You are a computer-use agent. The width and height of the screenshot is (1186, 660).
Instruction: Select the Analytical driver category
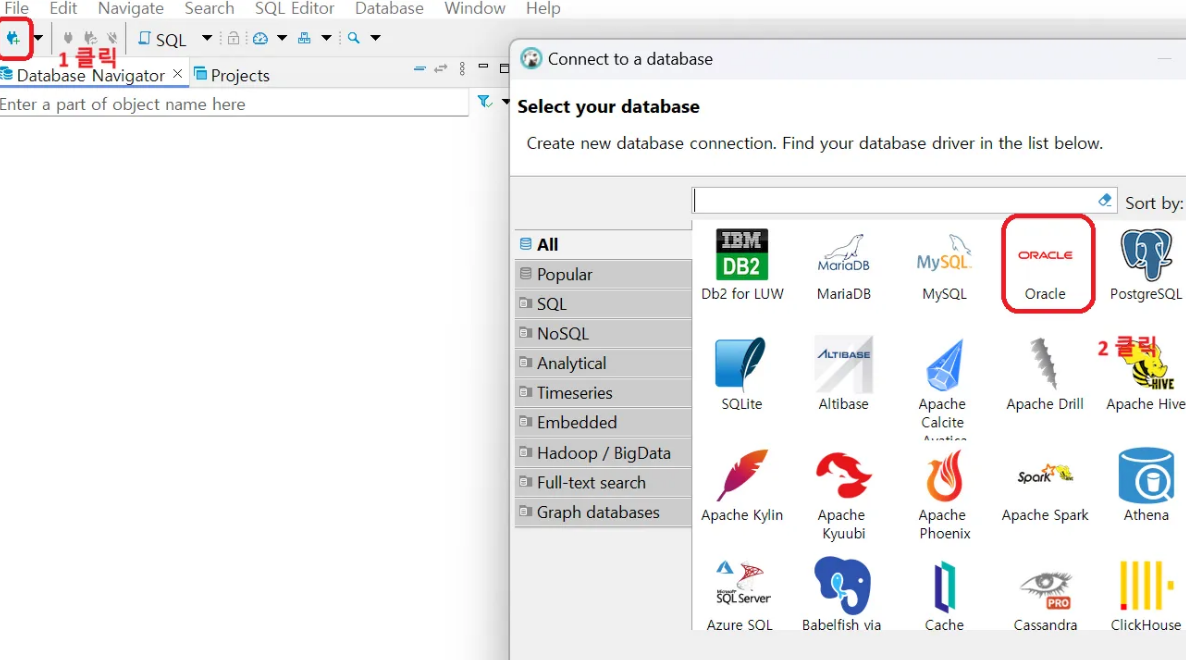603,363
